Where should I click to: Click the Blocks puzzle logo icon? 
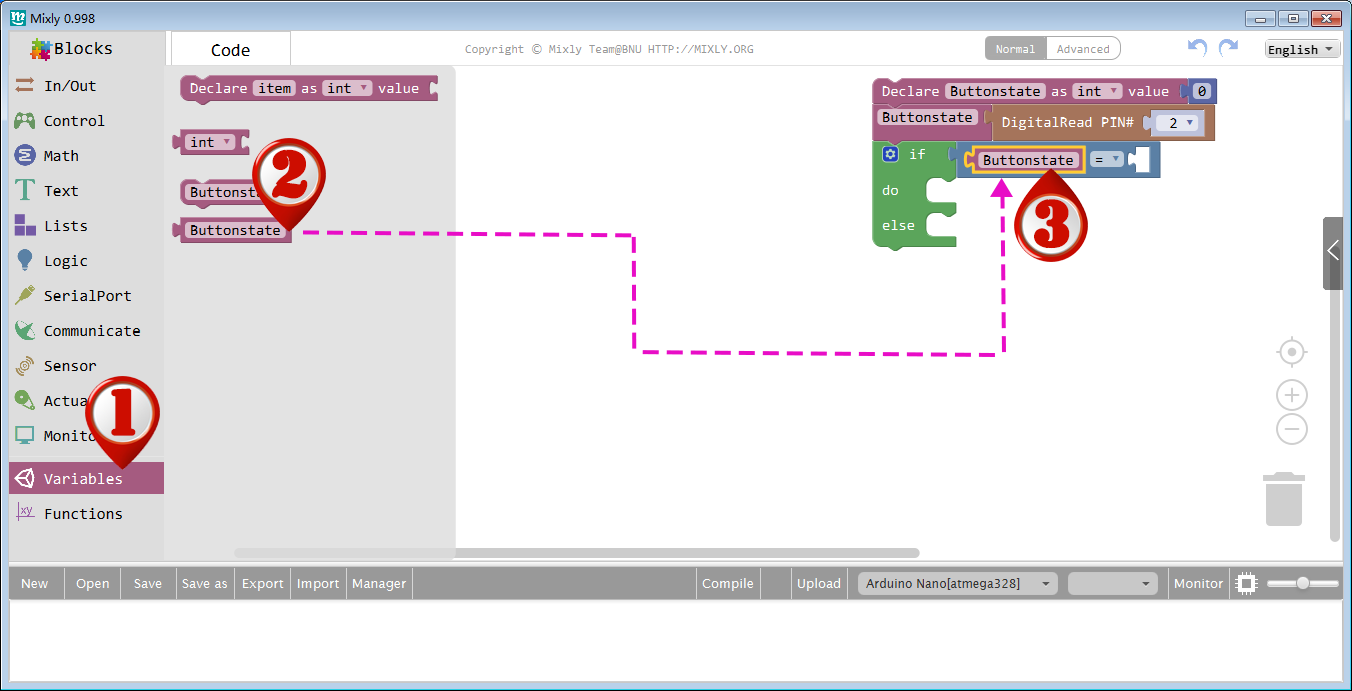tap(40, 49)
